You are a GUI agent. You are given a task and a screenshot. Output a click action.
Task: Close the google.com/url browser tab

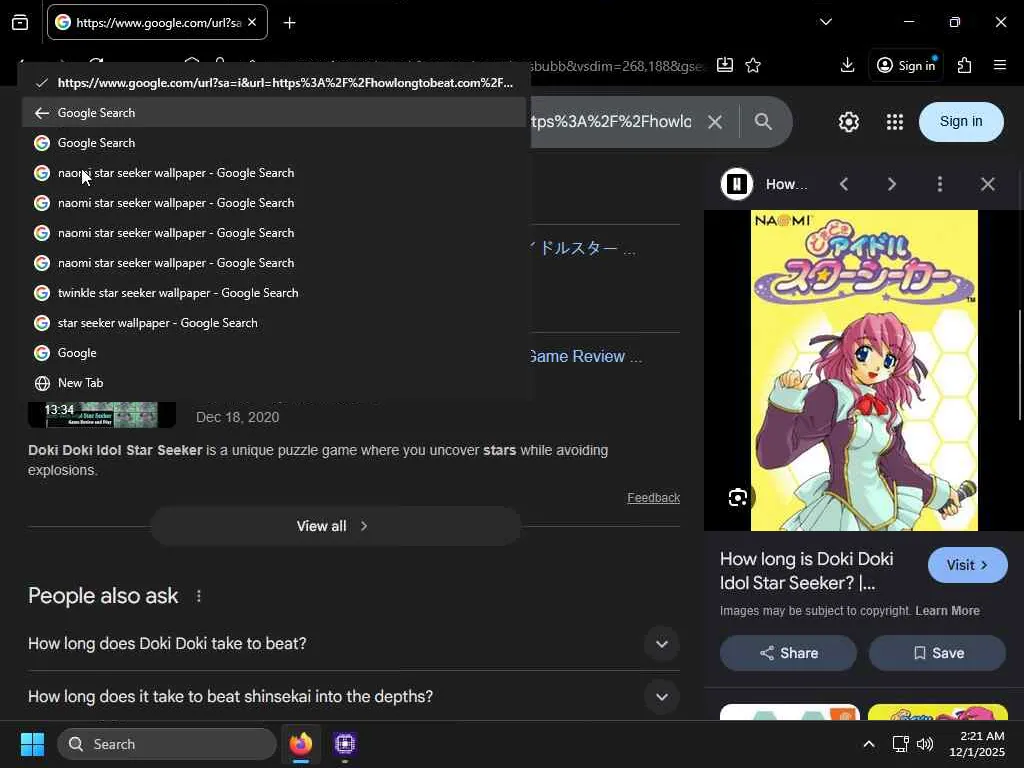pos(252,22)
